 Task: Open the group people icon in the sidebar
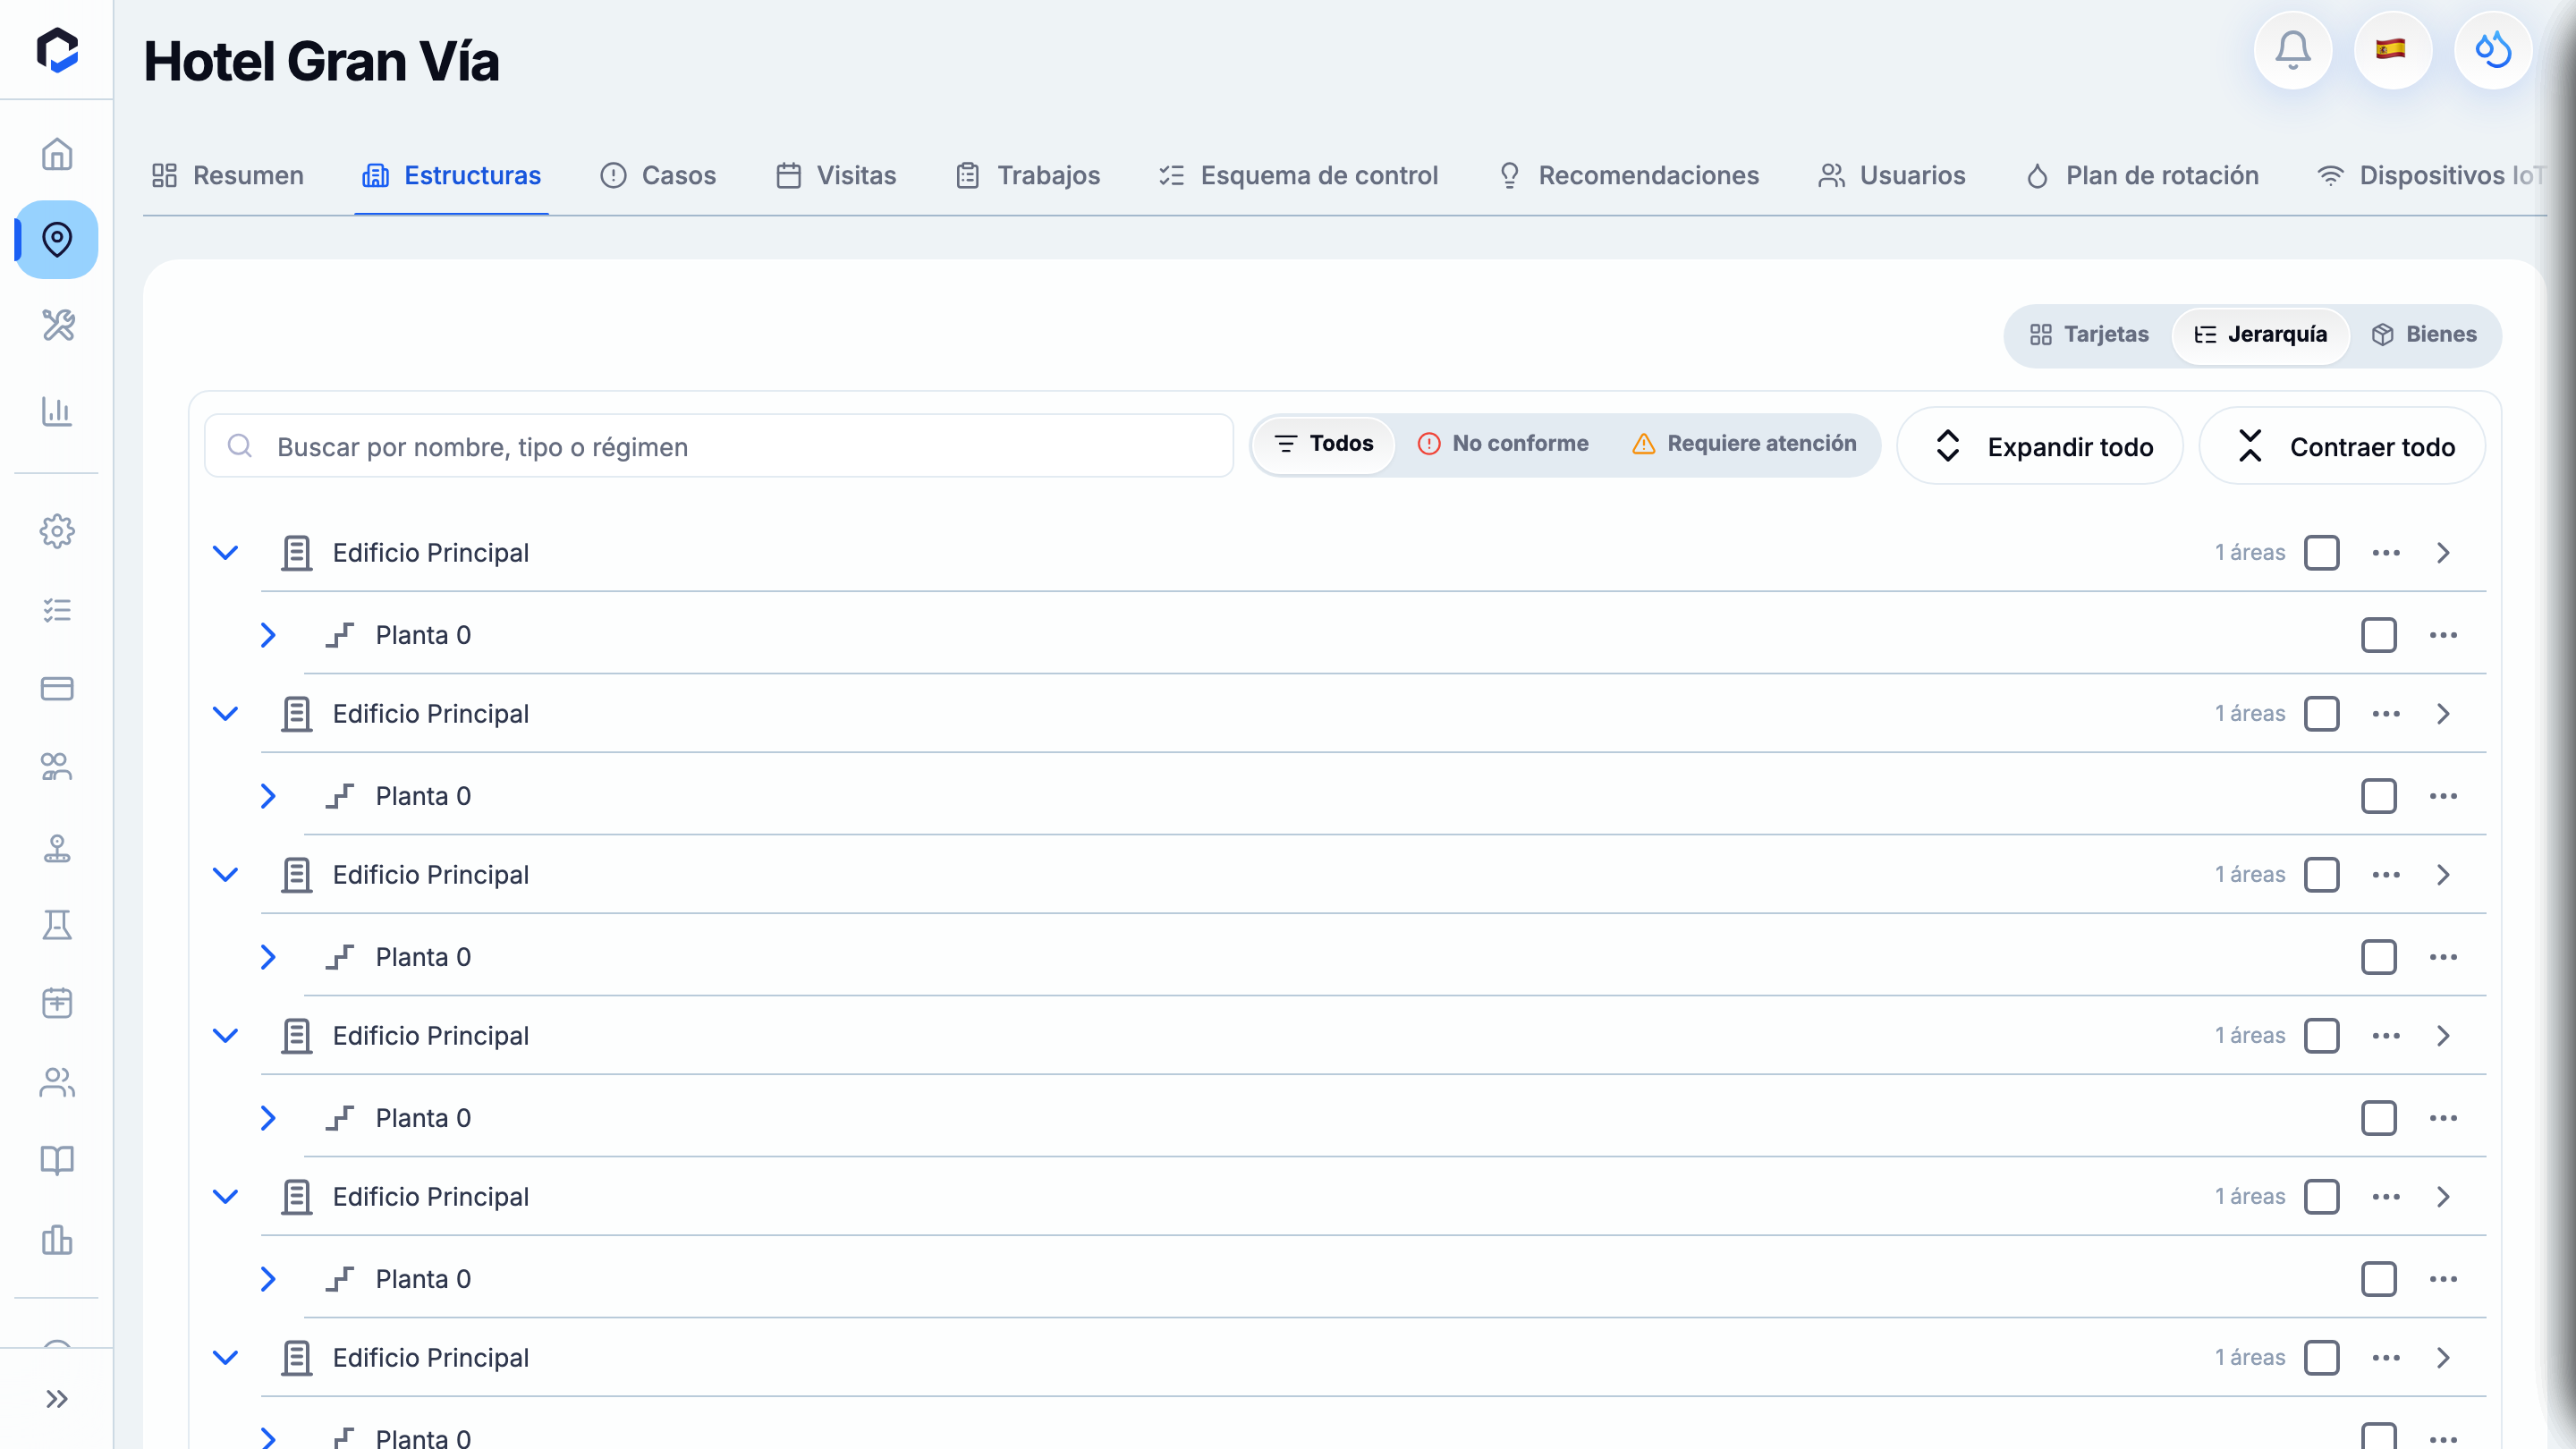(x=57, y=767)
